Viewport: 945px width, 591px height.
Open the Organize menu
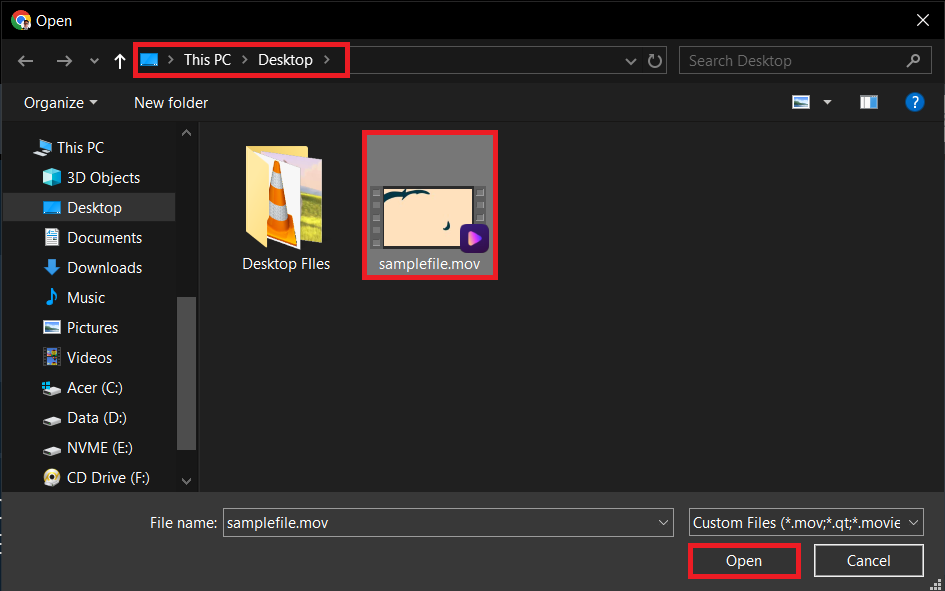(57, 102)
